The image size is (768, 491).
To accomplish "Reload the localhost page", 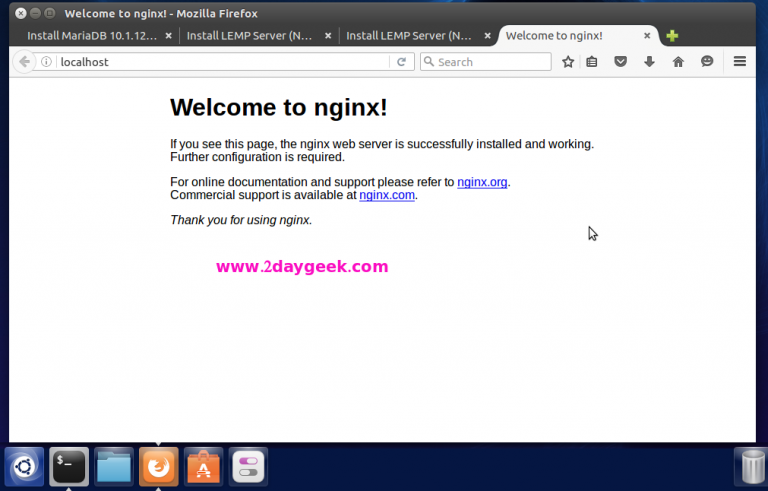I will click(x=401, y=62).
